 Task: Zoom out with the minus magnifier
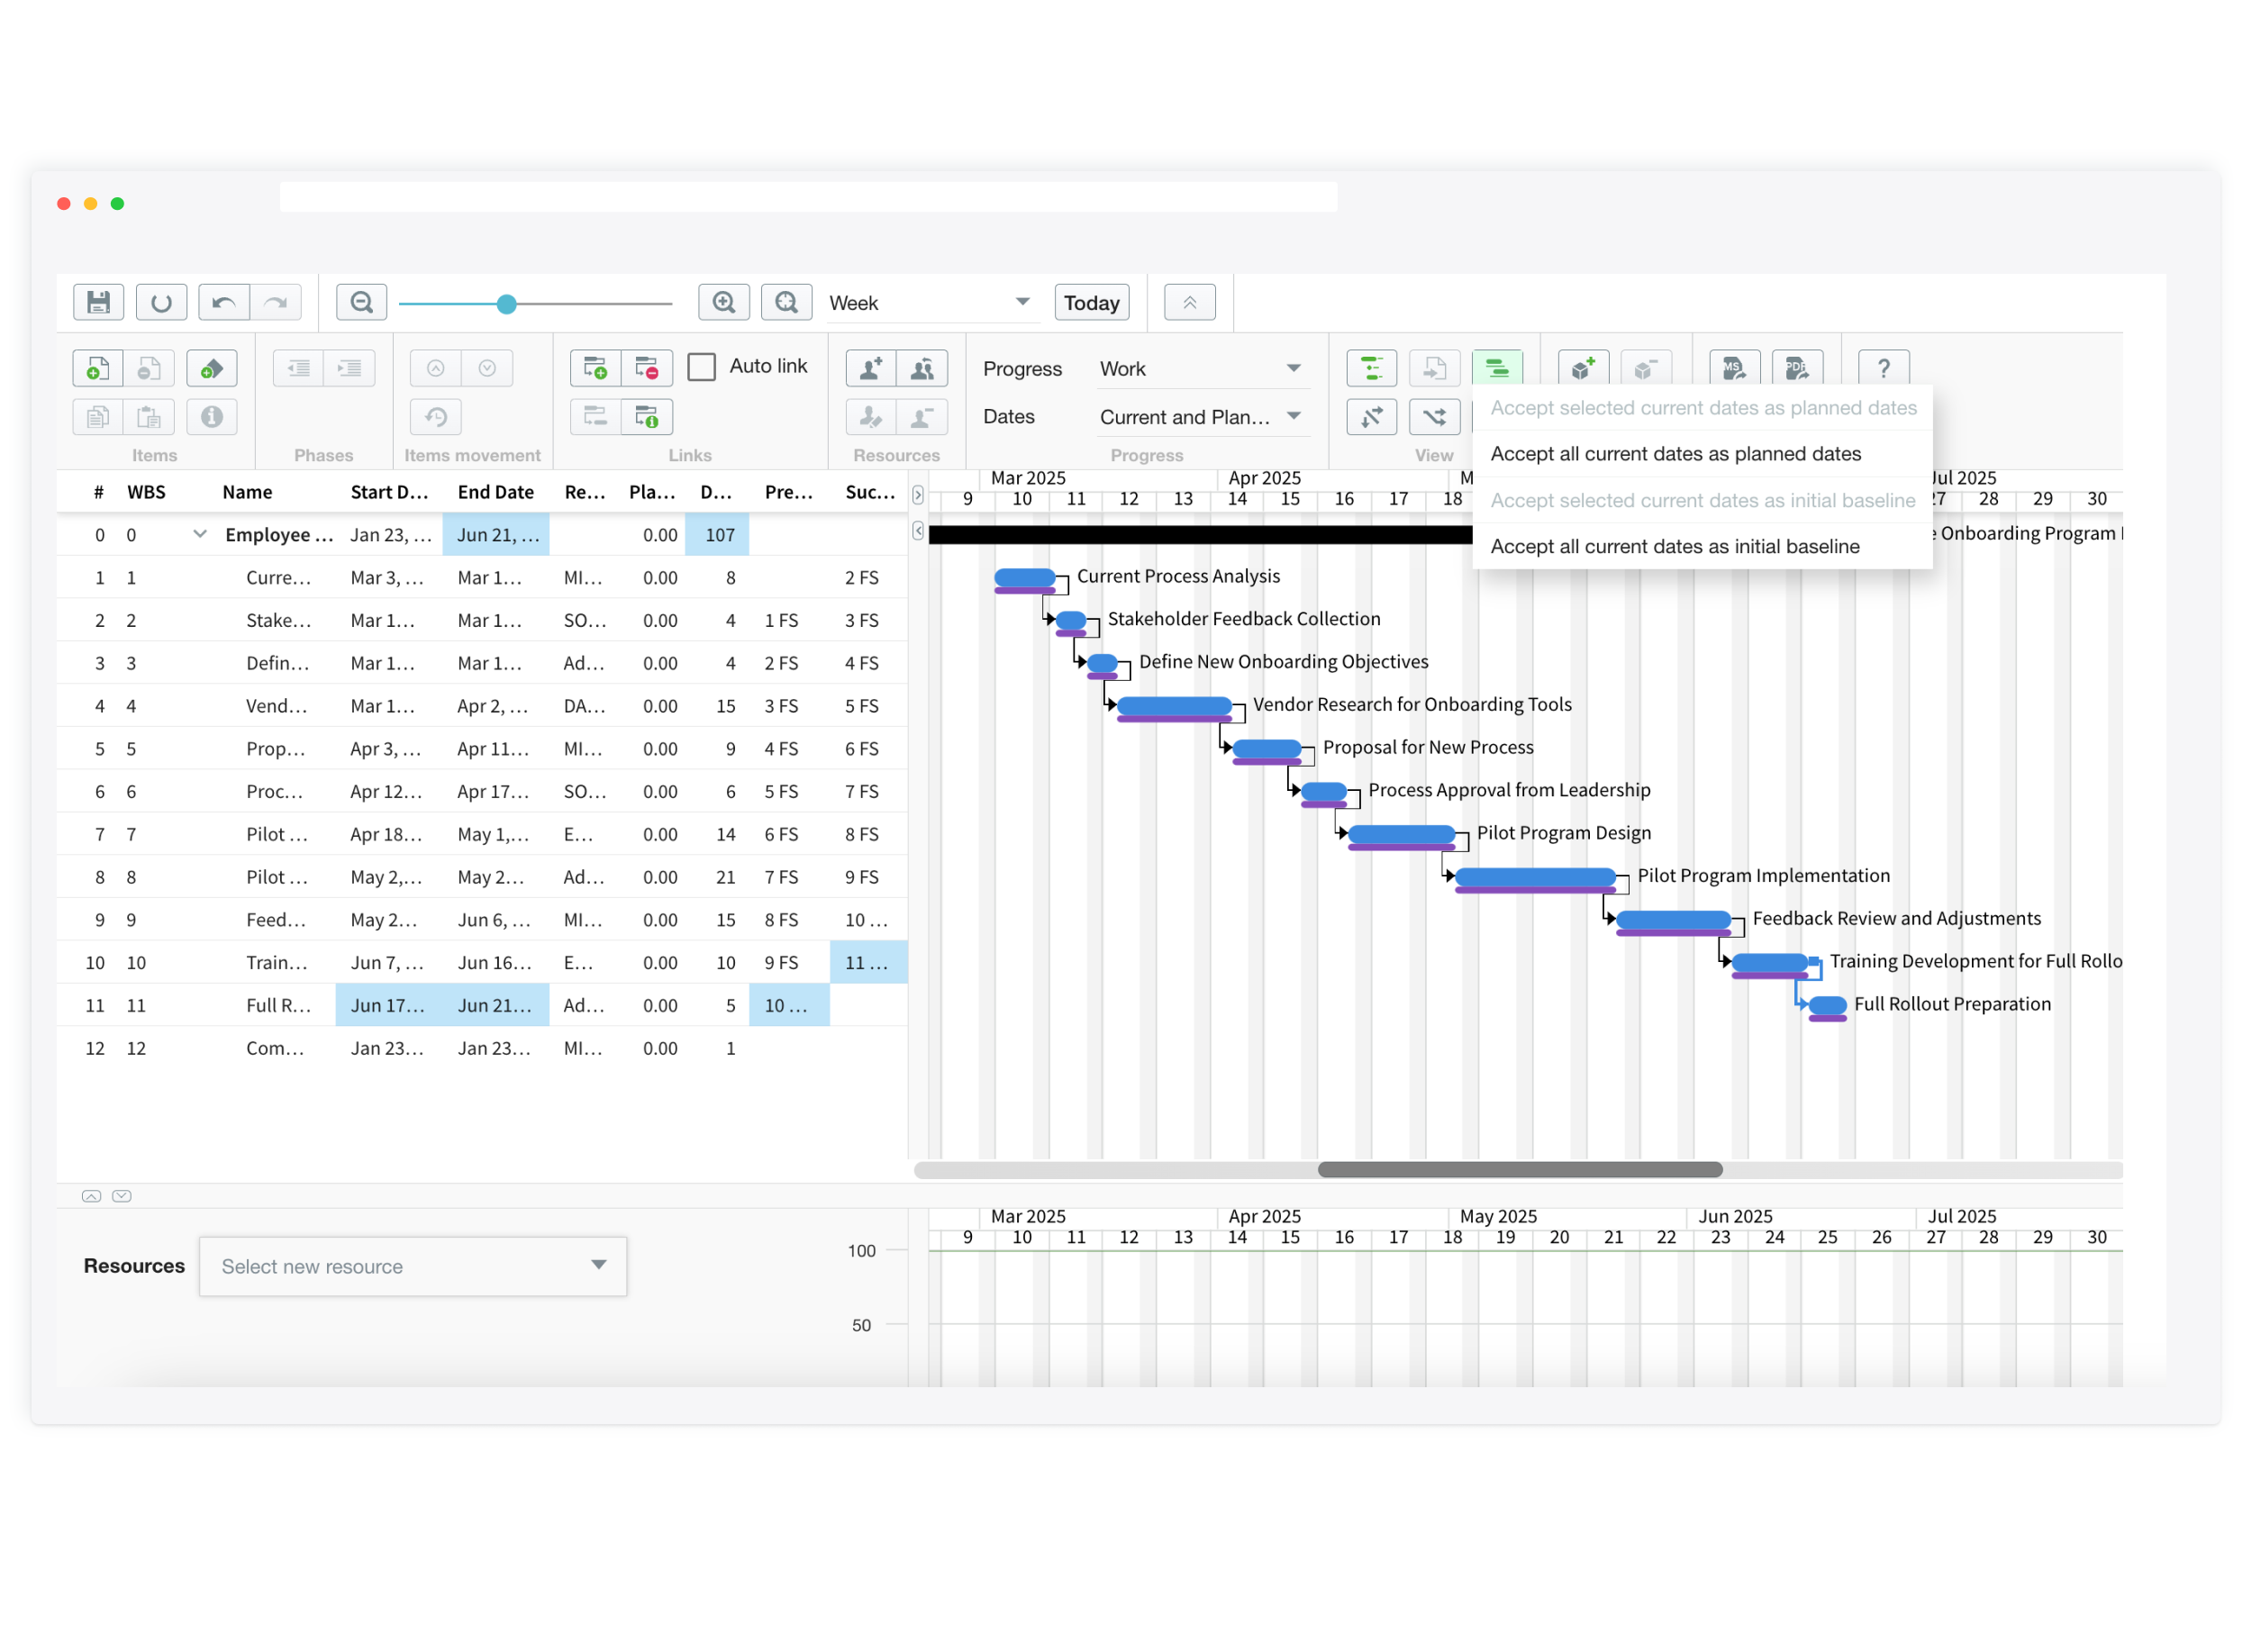(362, 302)
